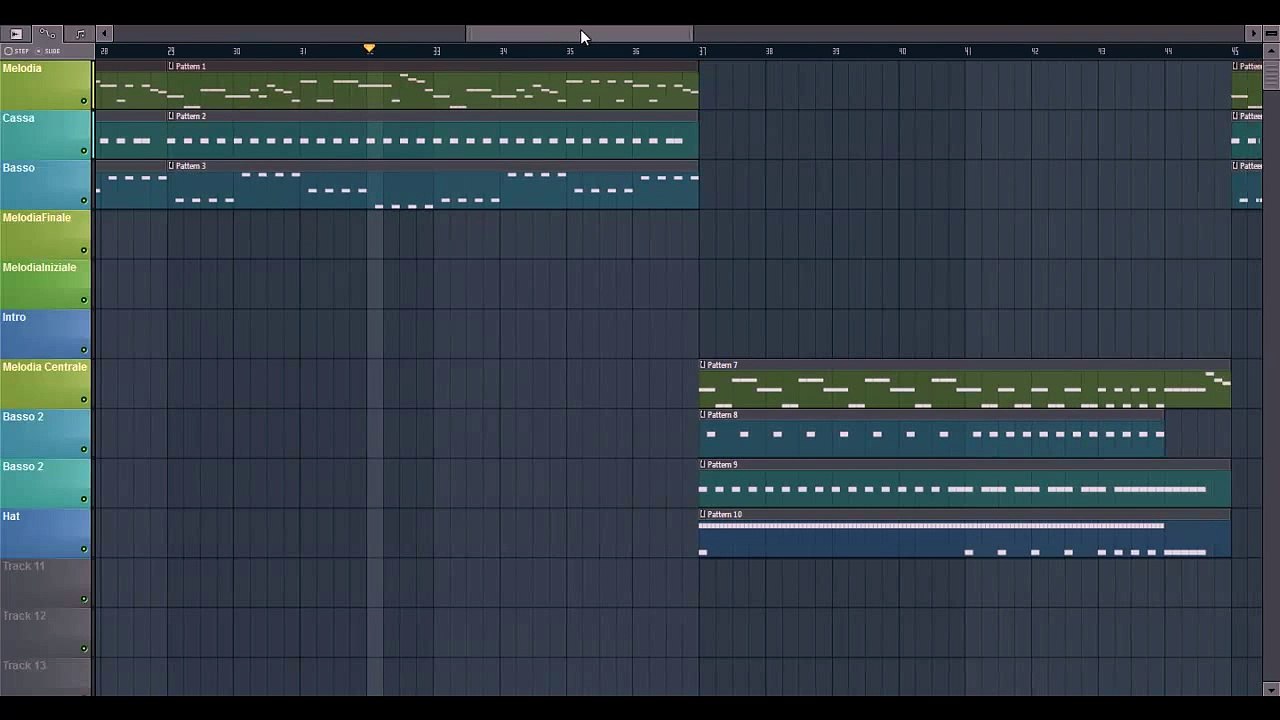The height and width of the screenshot is (720, 1280).
Task: Click the horizontal scrollbar thumb
Action: (580, 34)
